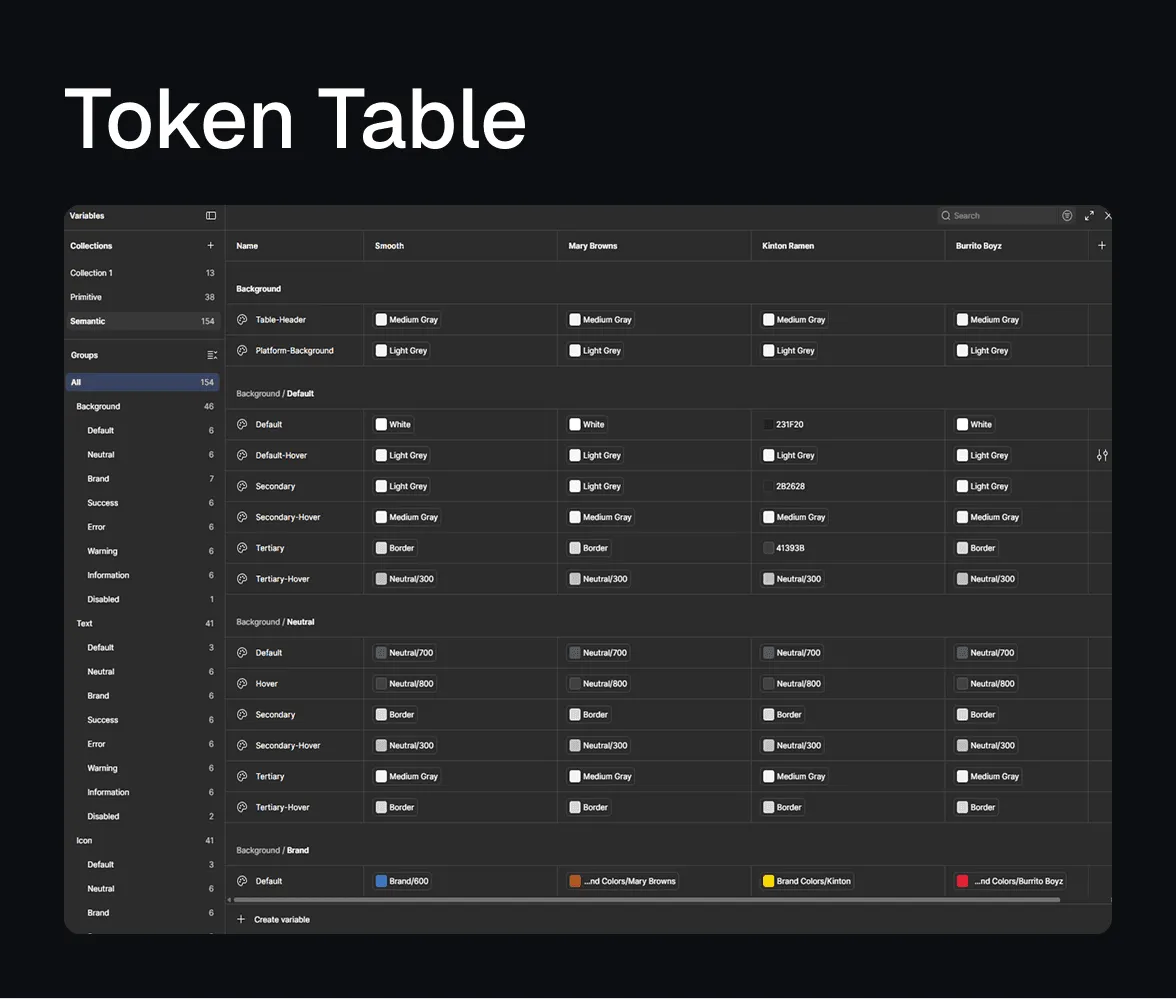Click Platform-Background Light Grey in Burrito Boyz column

tap(982, 350)
